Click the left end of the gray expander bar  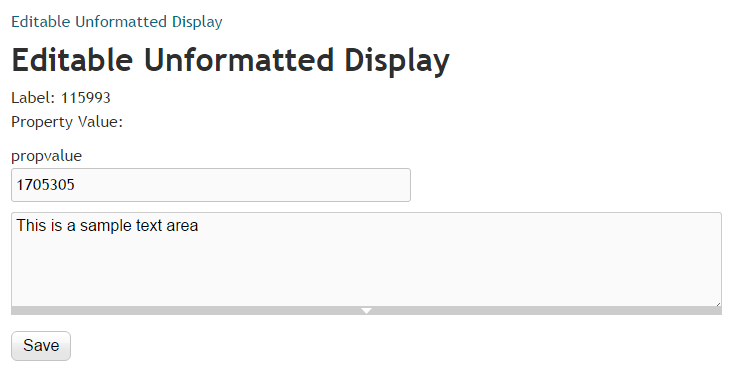(x=19, y=310)
